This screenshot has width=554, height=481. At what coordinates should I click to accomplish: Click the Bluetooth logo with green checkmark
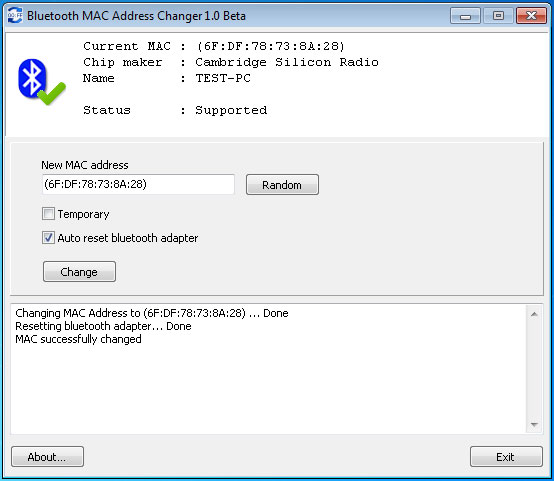[x=42, y=82]
